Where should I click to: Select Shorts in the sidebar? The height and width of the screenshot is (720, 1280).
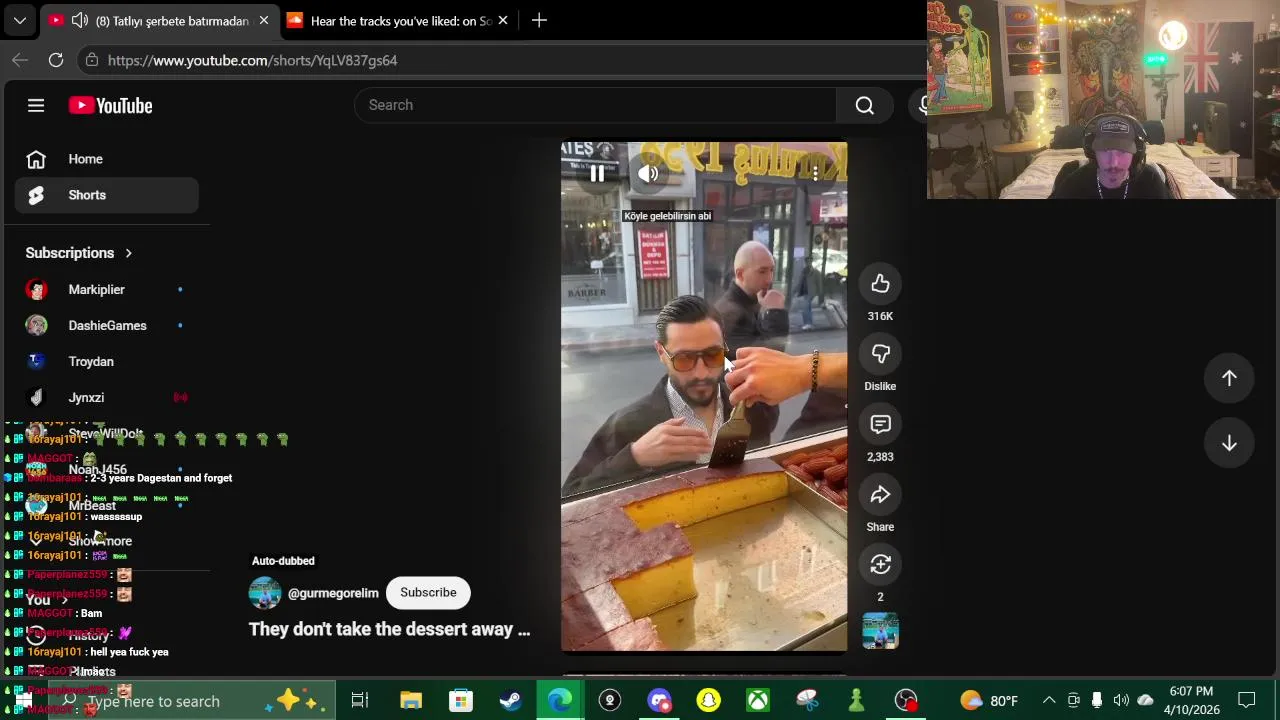click(107, 195)
